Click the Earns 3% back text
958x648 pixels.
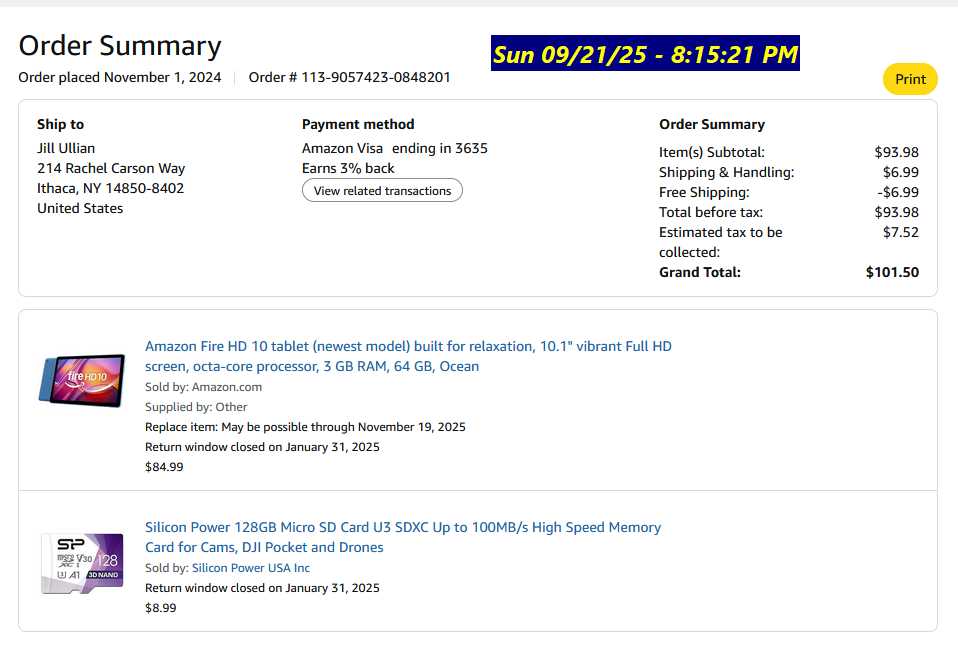click(x=348, y=168)
